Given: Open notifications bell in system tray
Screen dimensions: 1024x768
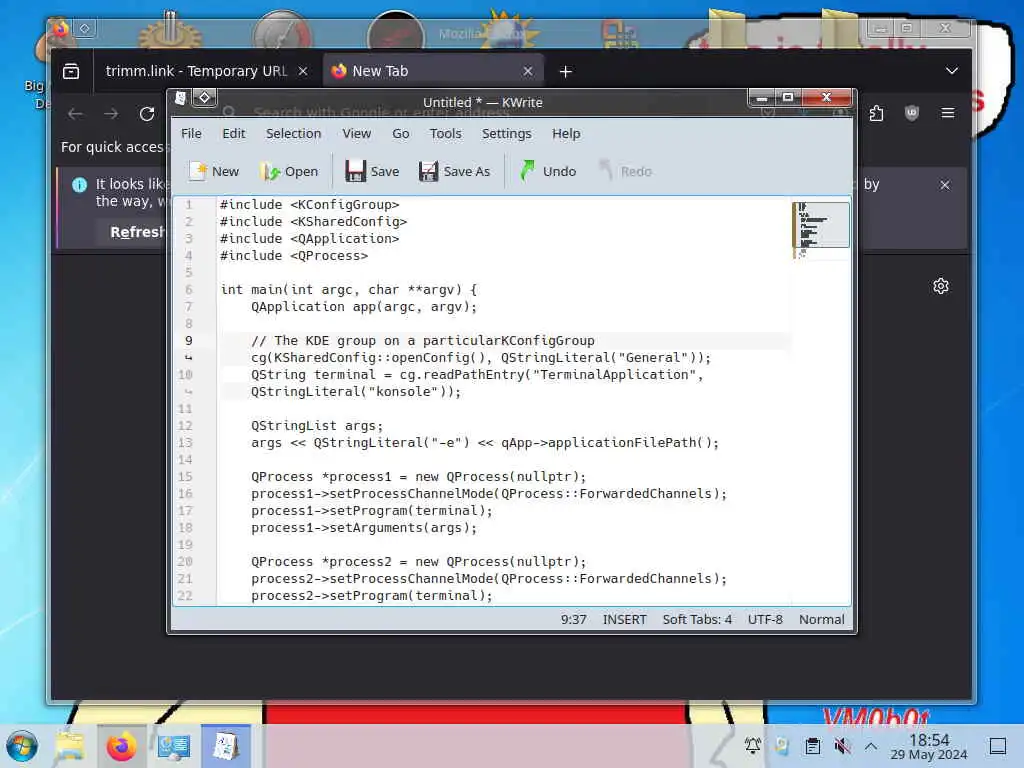Looking at the screenshot, I should [753, 746].
